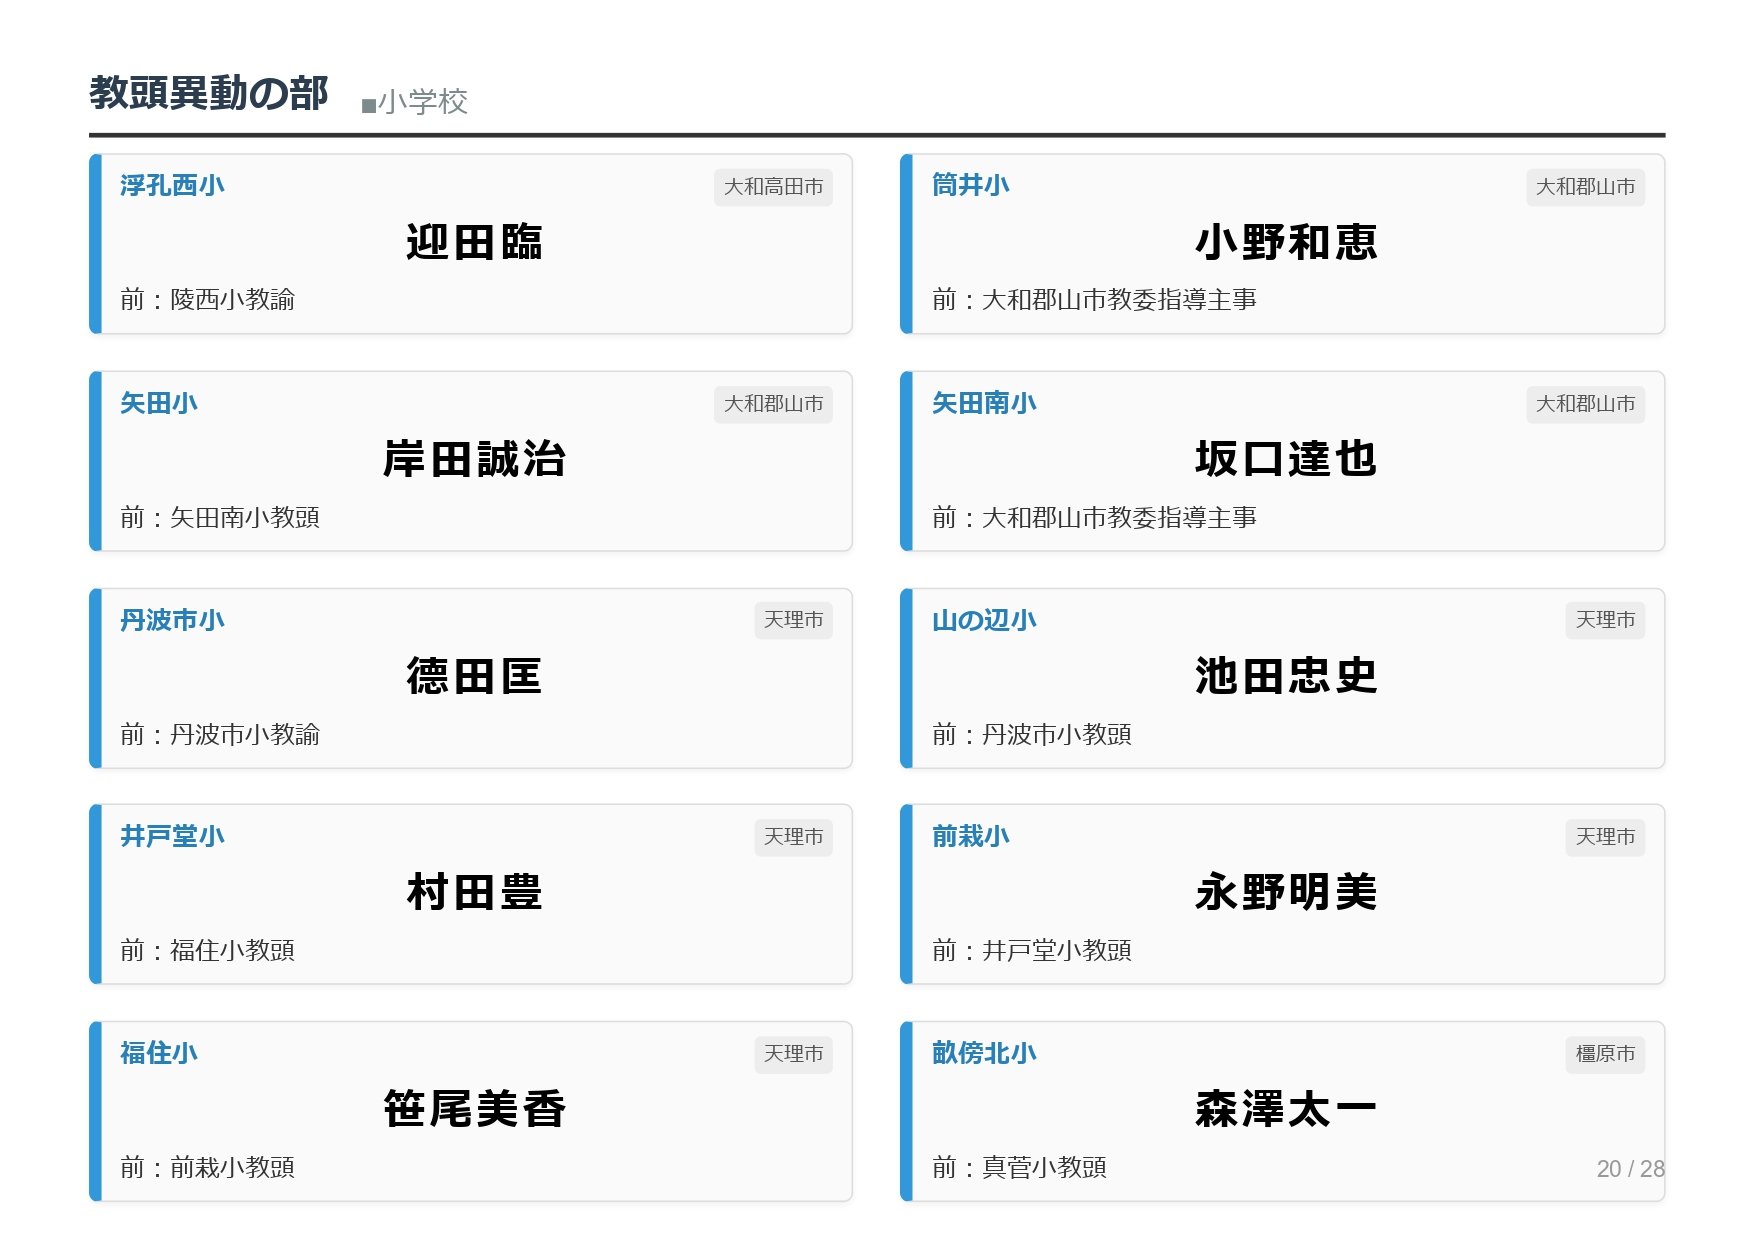Select 坂口達也 in the 矢田南小 card
Viewport: 1754px width, 1240px height.
[1285, 459]
